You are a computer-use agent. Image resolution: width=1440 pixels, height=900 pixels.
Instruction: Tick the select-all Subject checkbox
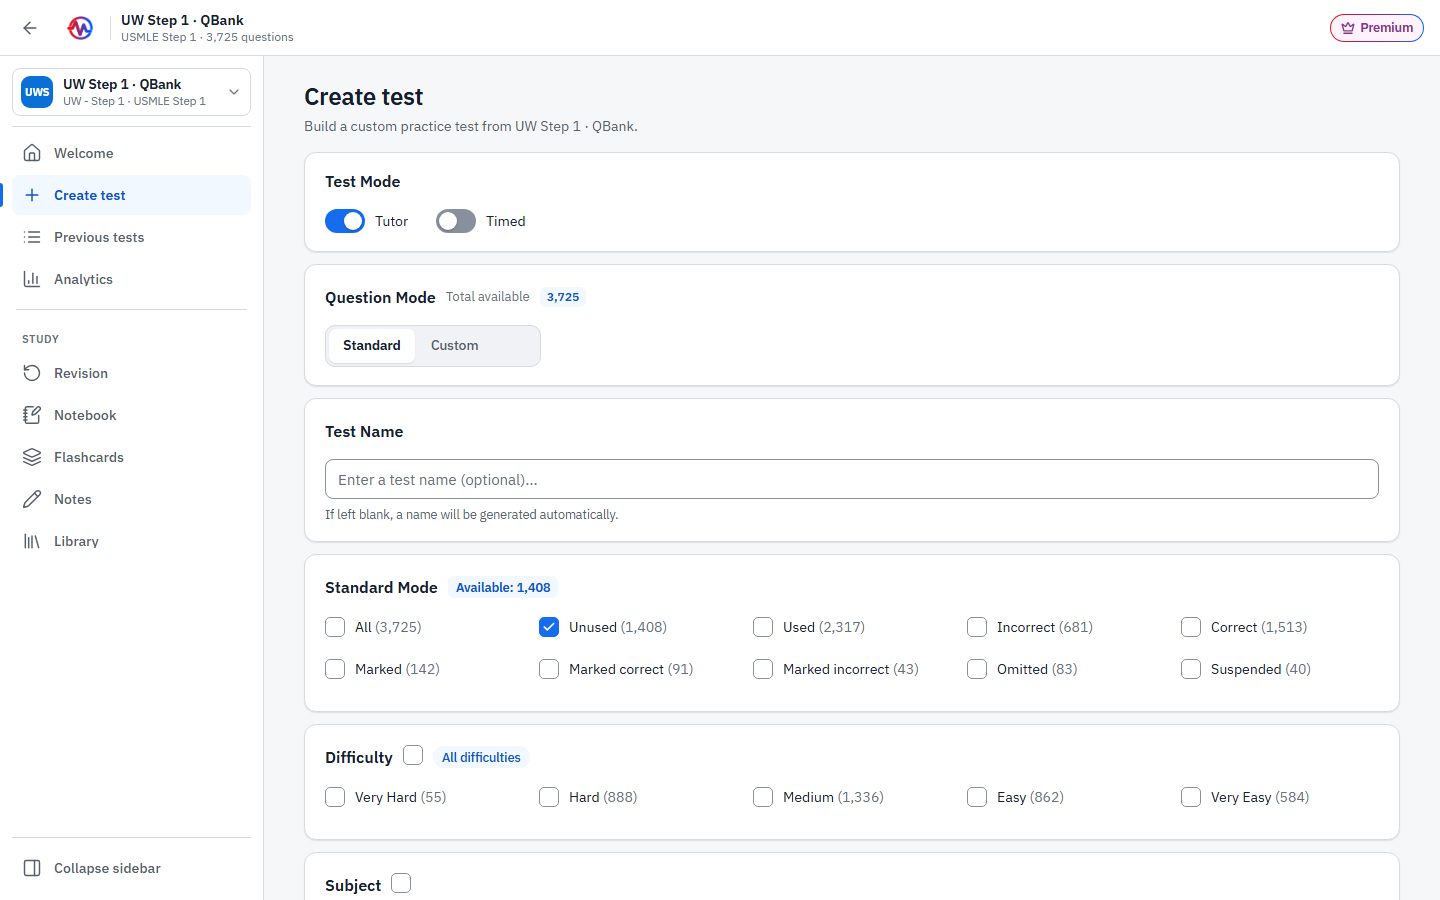pyautogui.click(x=401, y=883)
